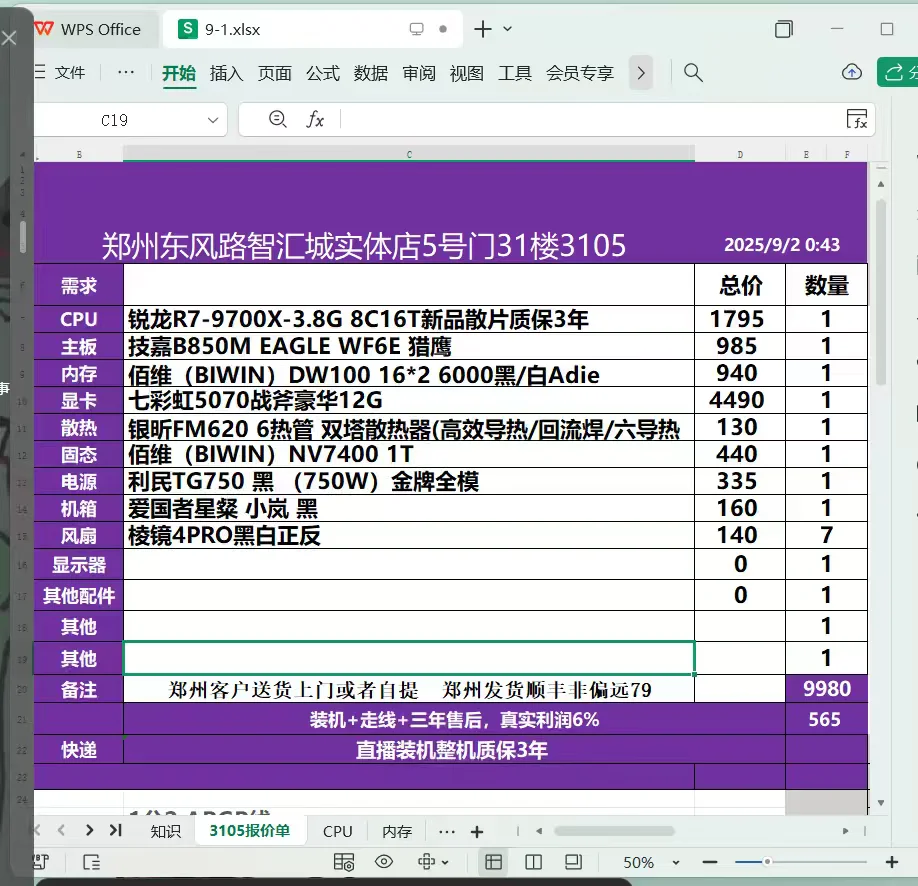Select the profit cell showing 565
This screenshot has width=918, height=886.
[x=826, y=719]
